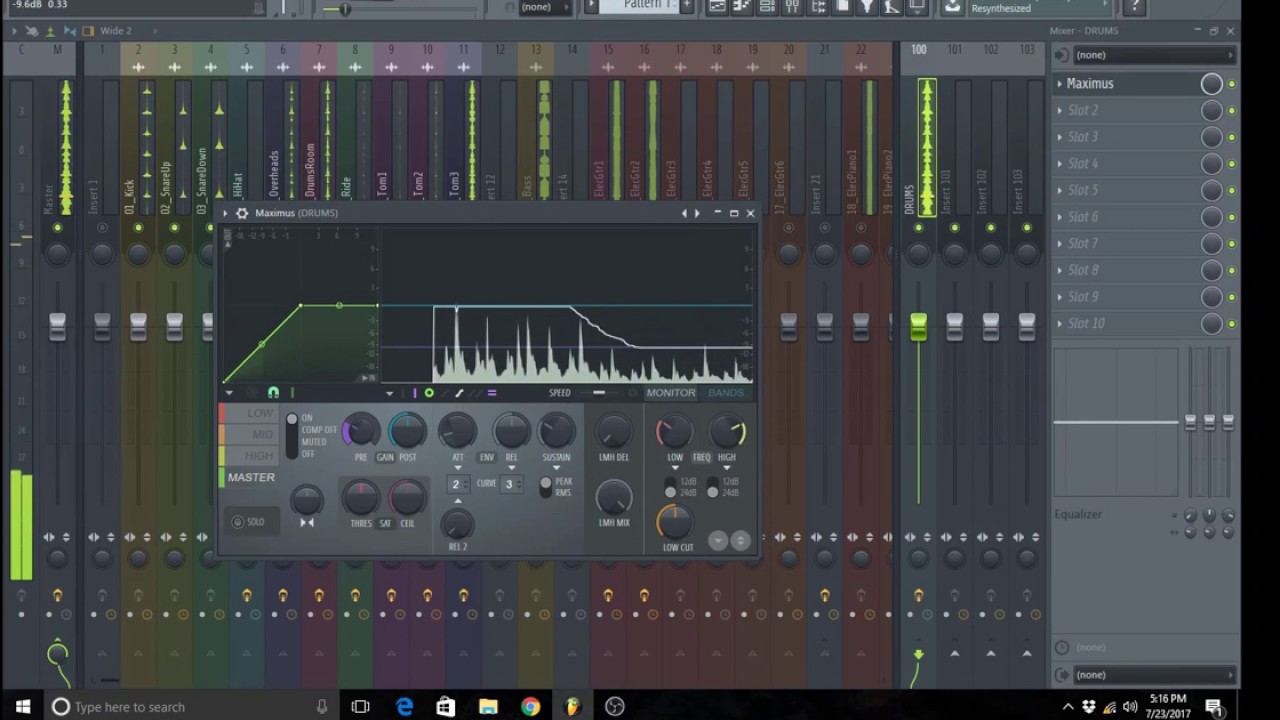Select the LOW band tab in Maximus

pos(248,413)
